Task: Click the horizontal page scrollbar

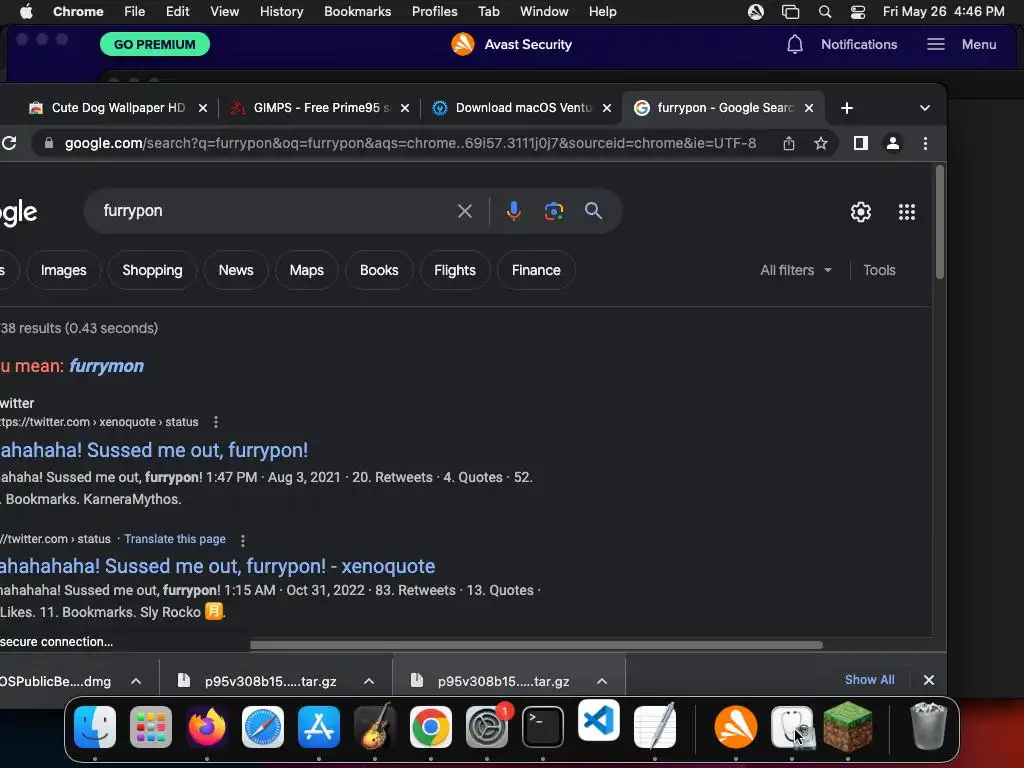Action: pos(536,645)
